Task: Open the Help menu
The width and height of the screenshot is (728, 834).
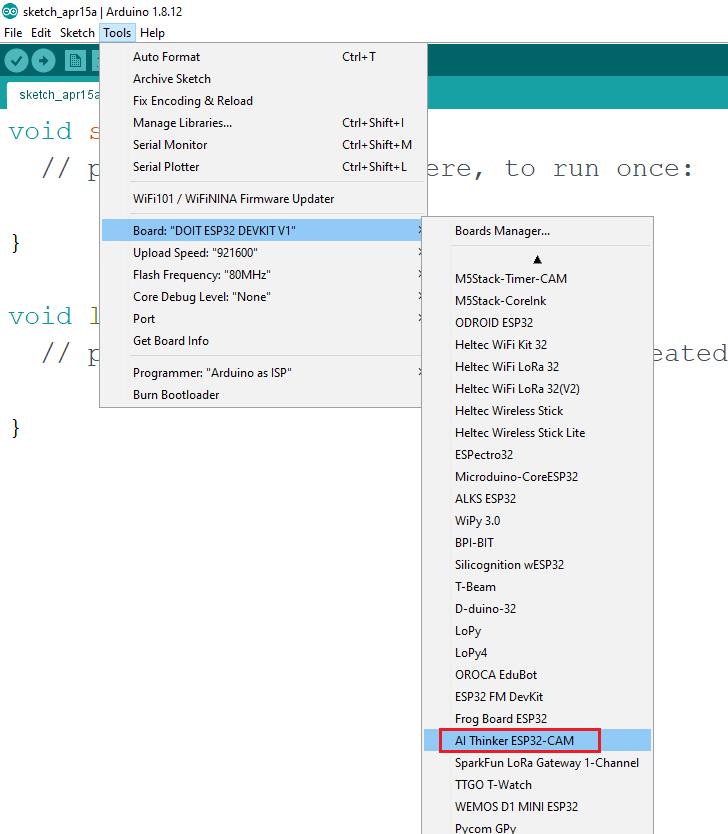Action: [152, 33]
